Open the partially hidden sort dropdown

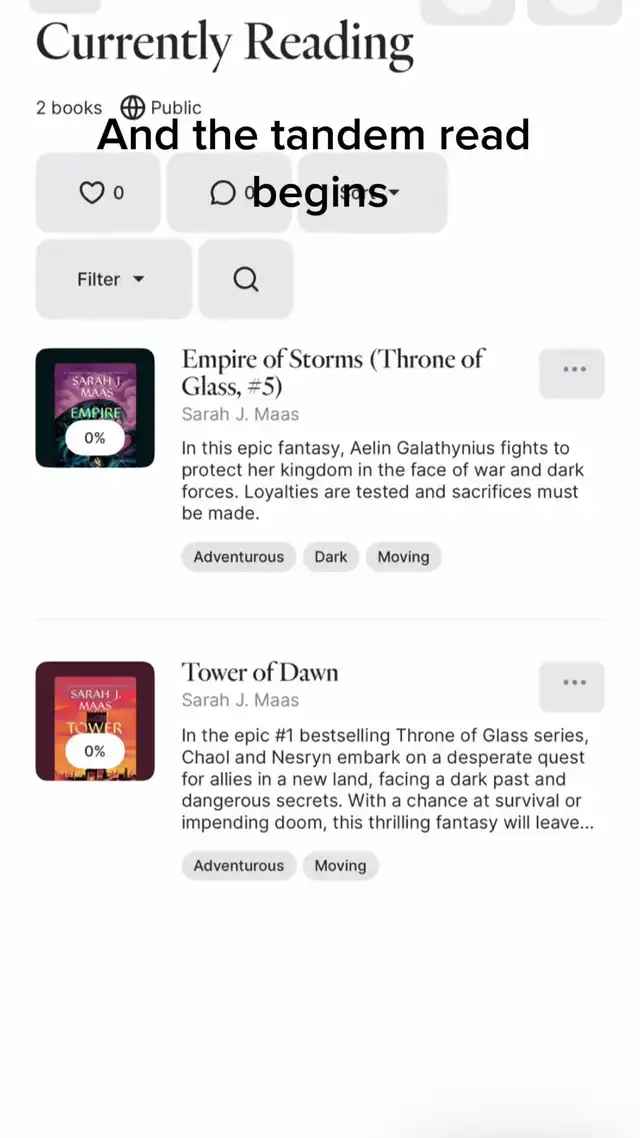coord(372,192)
